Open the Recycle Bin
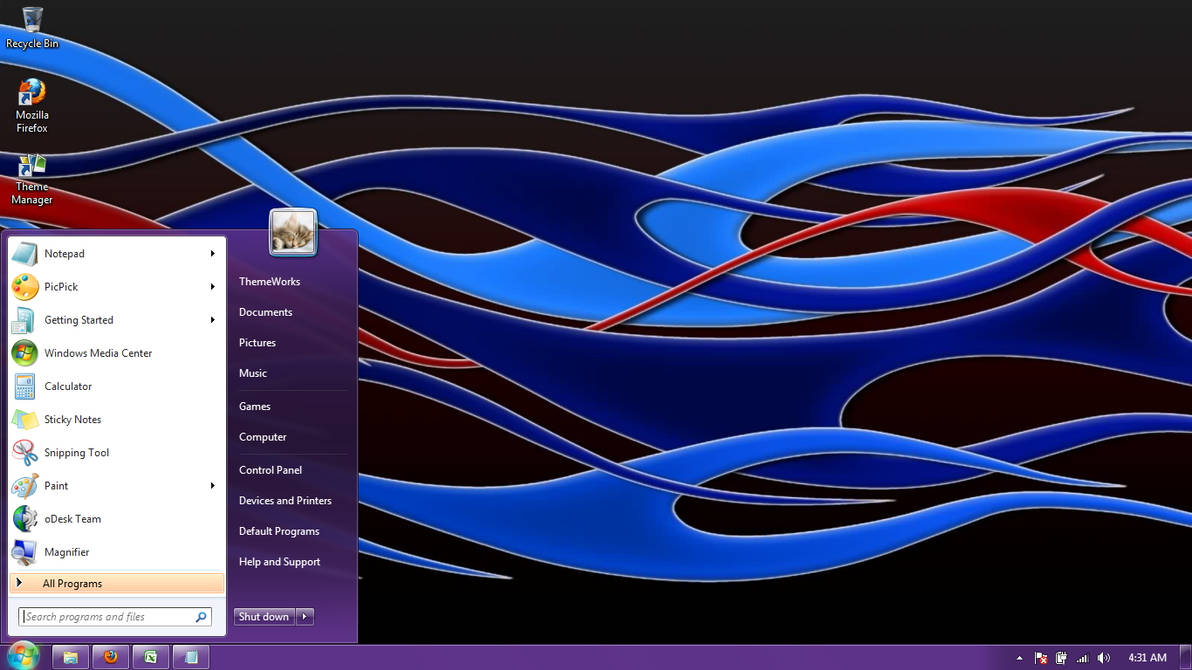The image size is (1192, 670). (31, 20)
